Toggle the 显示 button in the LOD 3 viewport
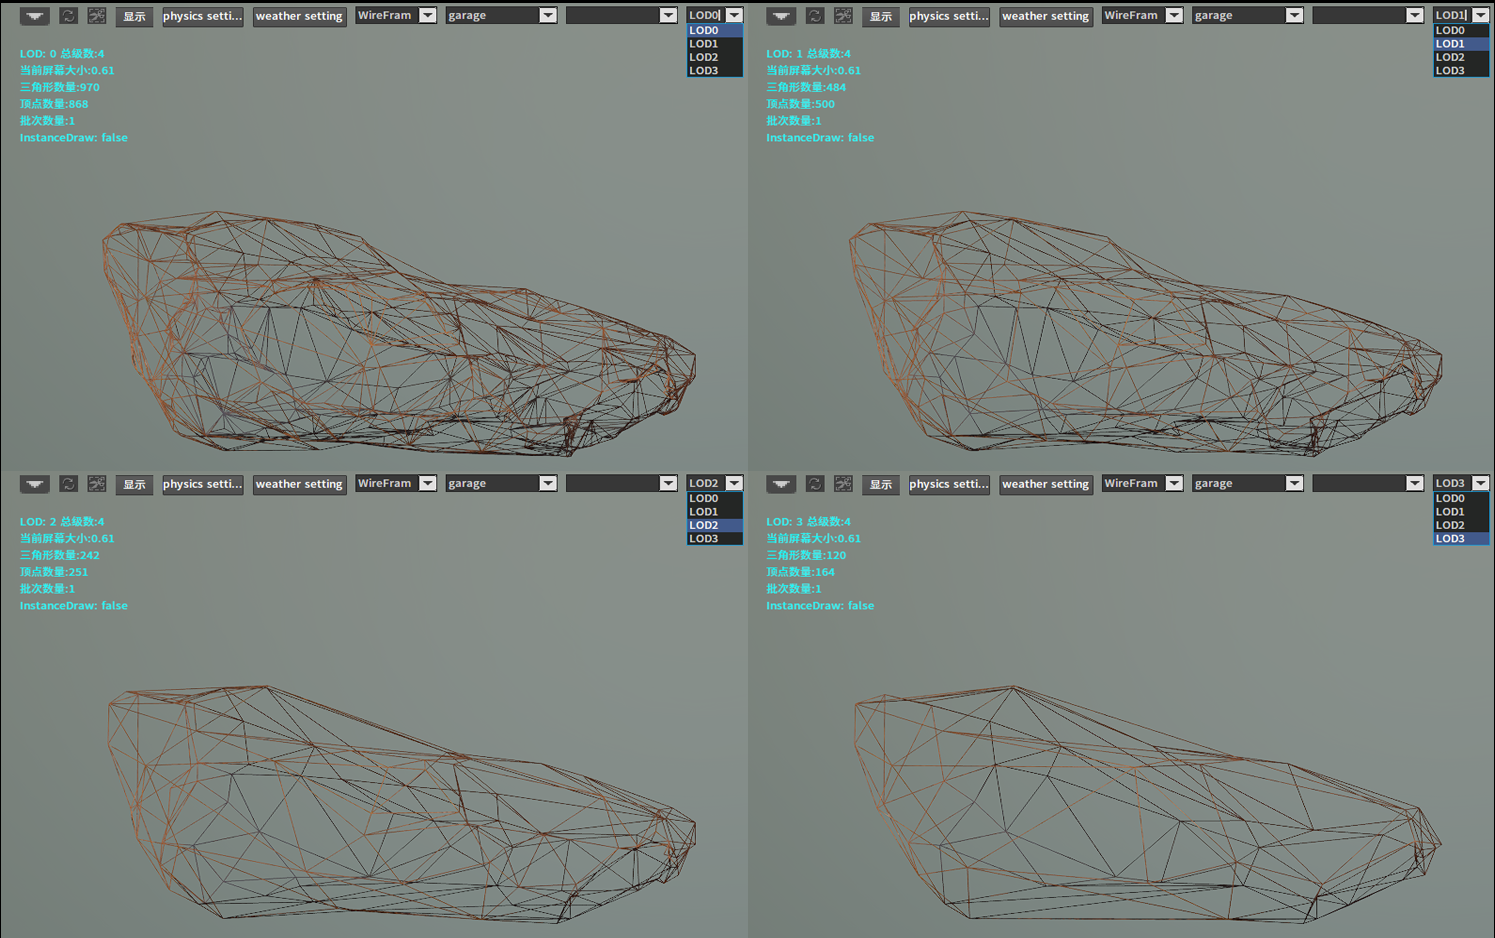 (880, 484)
